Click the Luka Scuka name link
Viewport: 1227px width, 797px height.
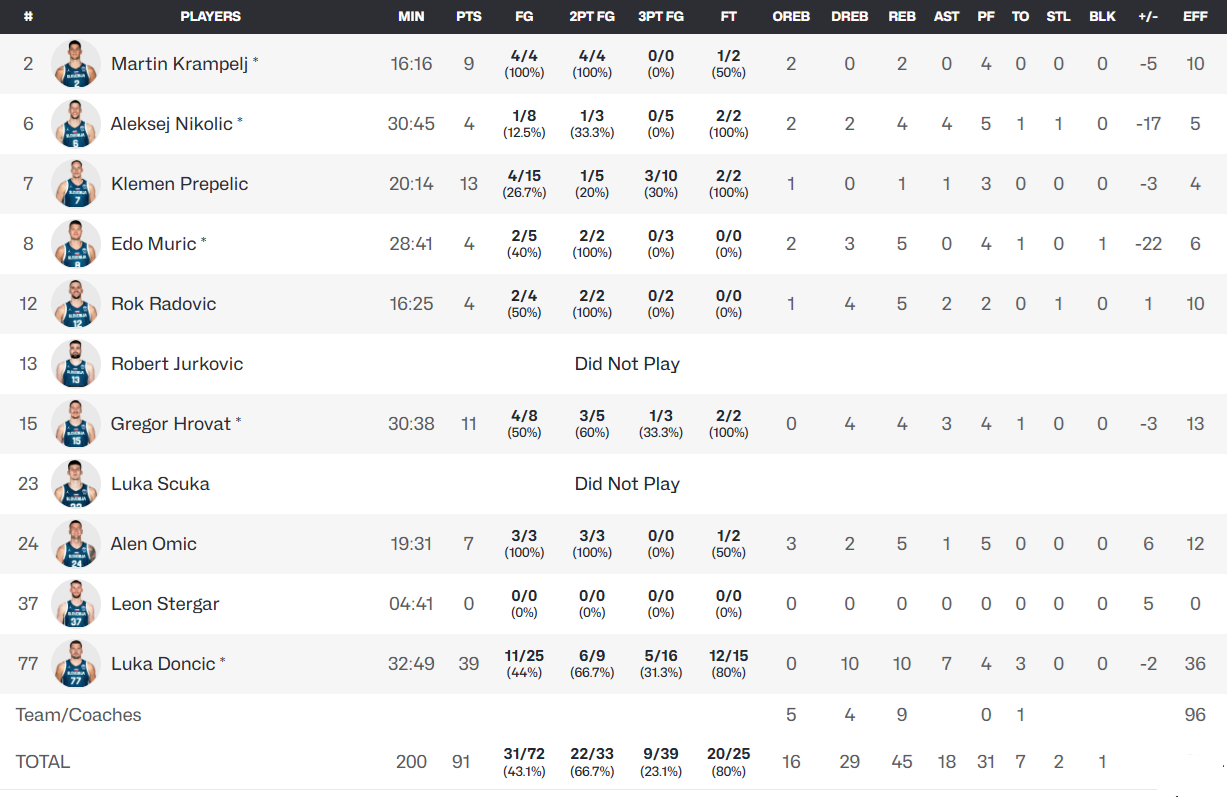tap(160, 484)
